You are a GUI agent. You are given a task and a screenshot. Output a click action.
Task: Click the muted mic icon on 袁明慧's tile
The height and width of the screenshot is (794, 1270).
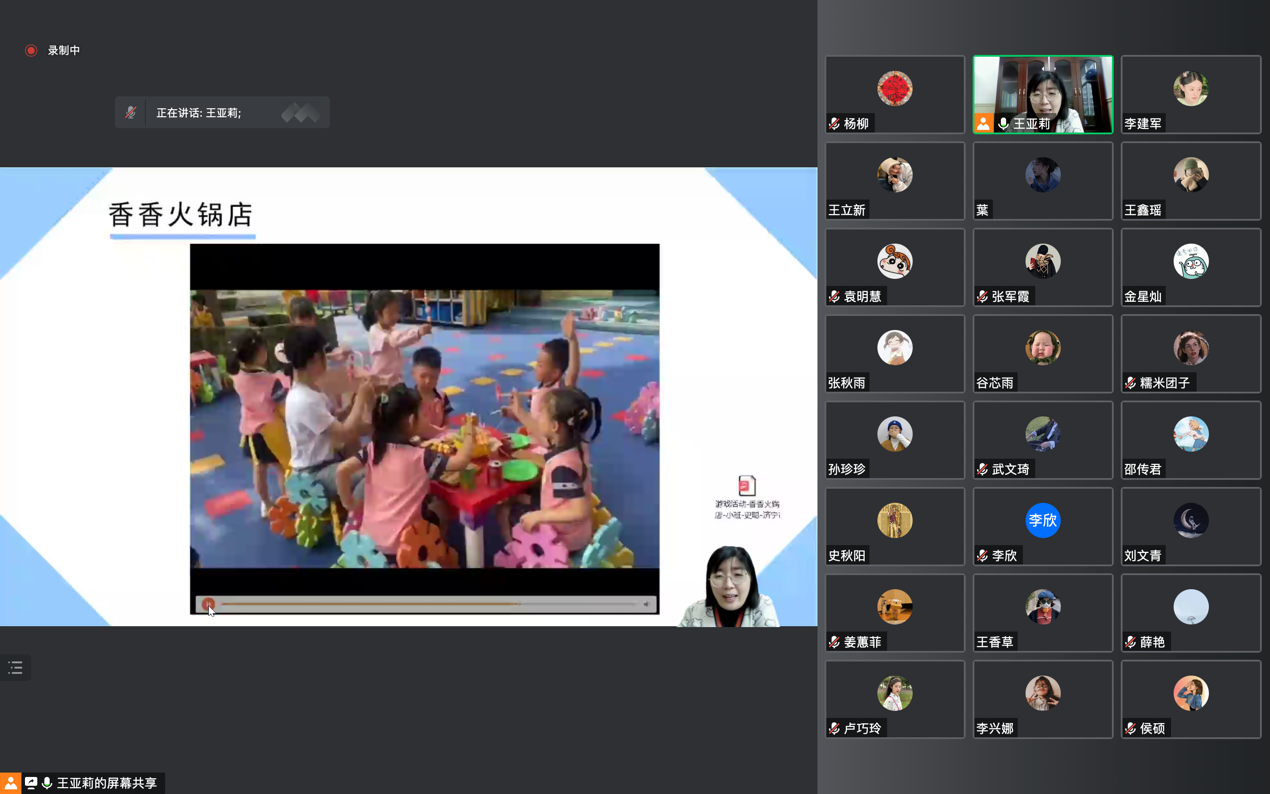click(x=834, y=297)
